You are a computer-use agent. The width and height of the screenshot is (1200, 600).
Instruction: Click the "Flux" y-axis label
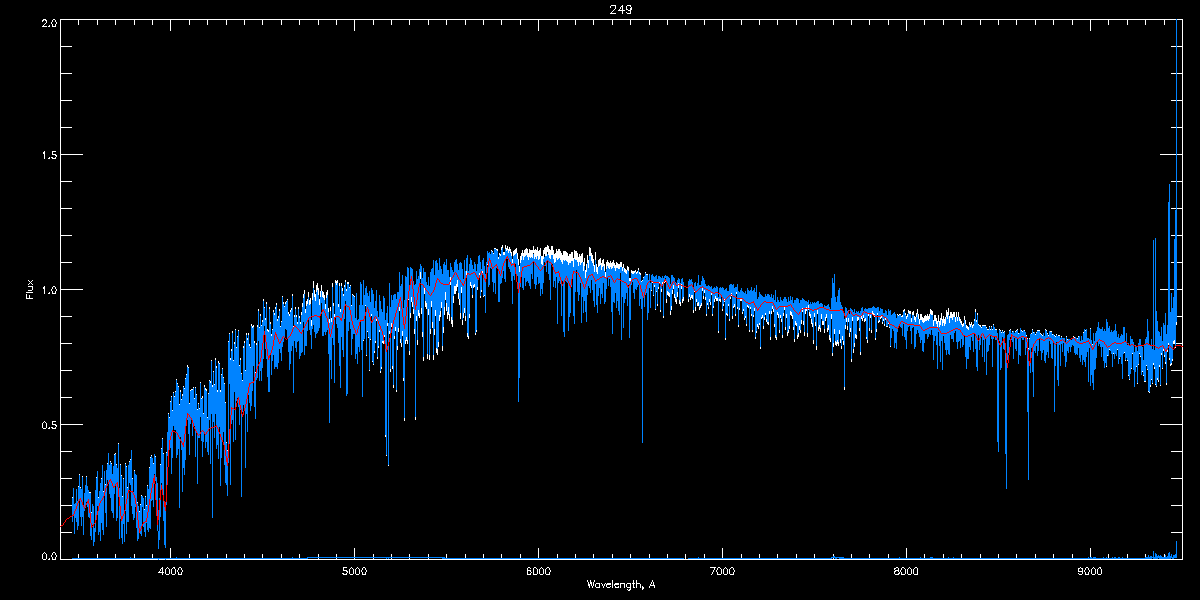[30, 290]
